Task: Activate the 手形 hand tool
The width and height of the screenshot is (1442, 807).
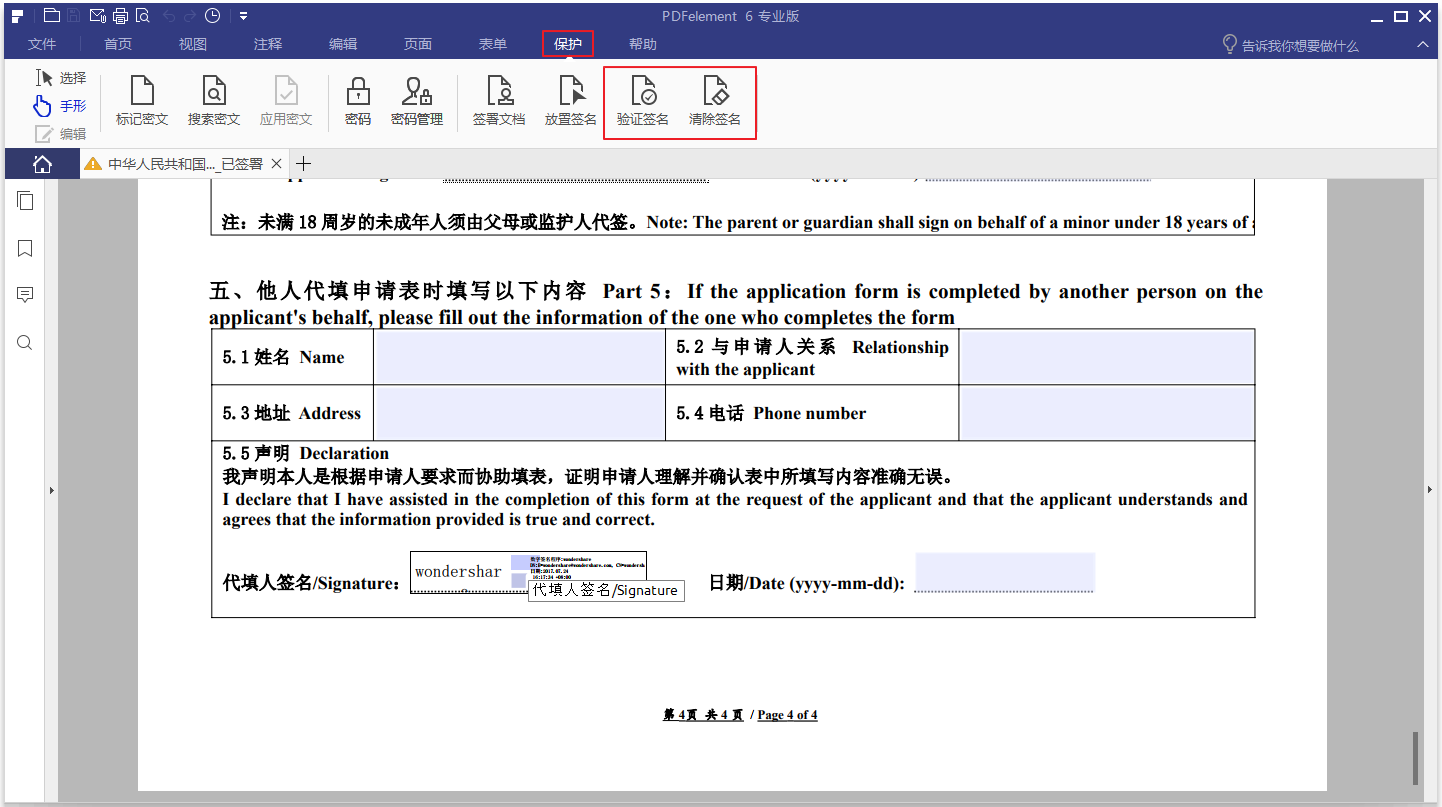Action: tap(61, 106)
